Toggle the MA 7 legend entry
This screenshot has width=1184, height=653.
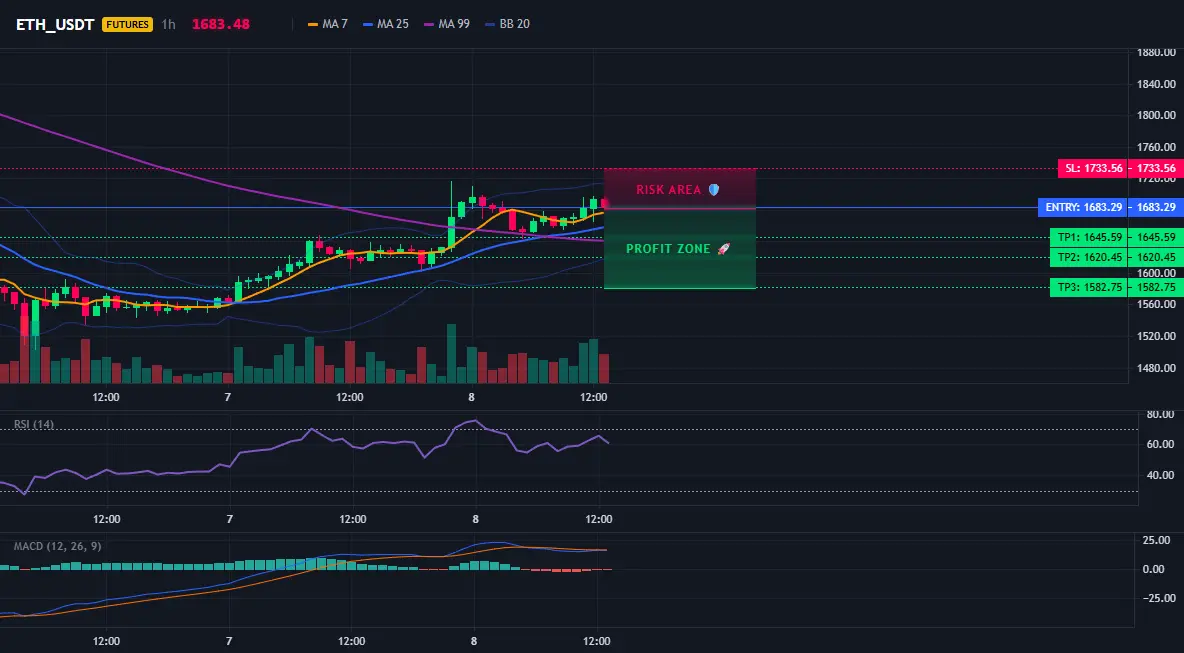(x=328, y=24)
